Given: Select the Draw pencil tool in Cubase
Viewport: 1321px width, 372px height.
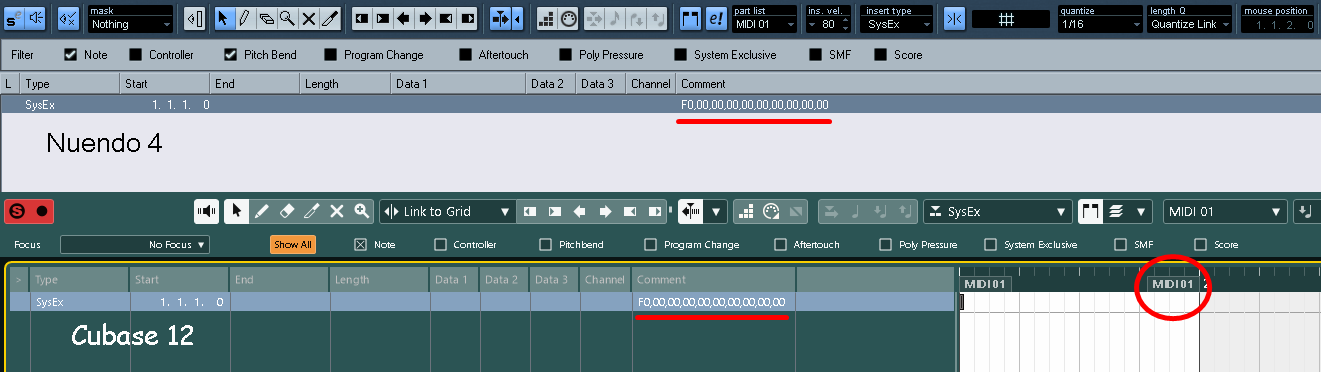Looking at the screenshot, I should pos(262,211).
